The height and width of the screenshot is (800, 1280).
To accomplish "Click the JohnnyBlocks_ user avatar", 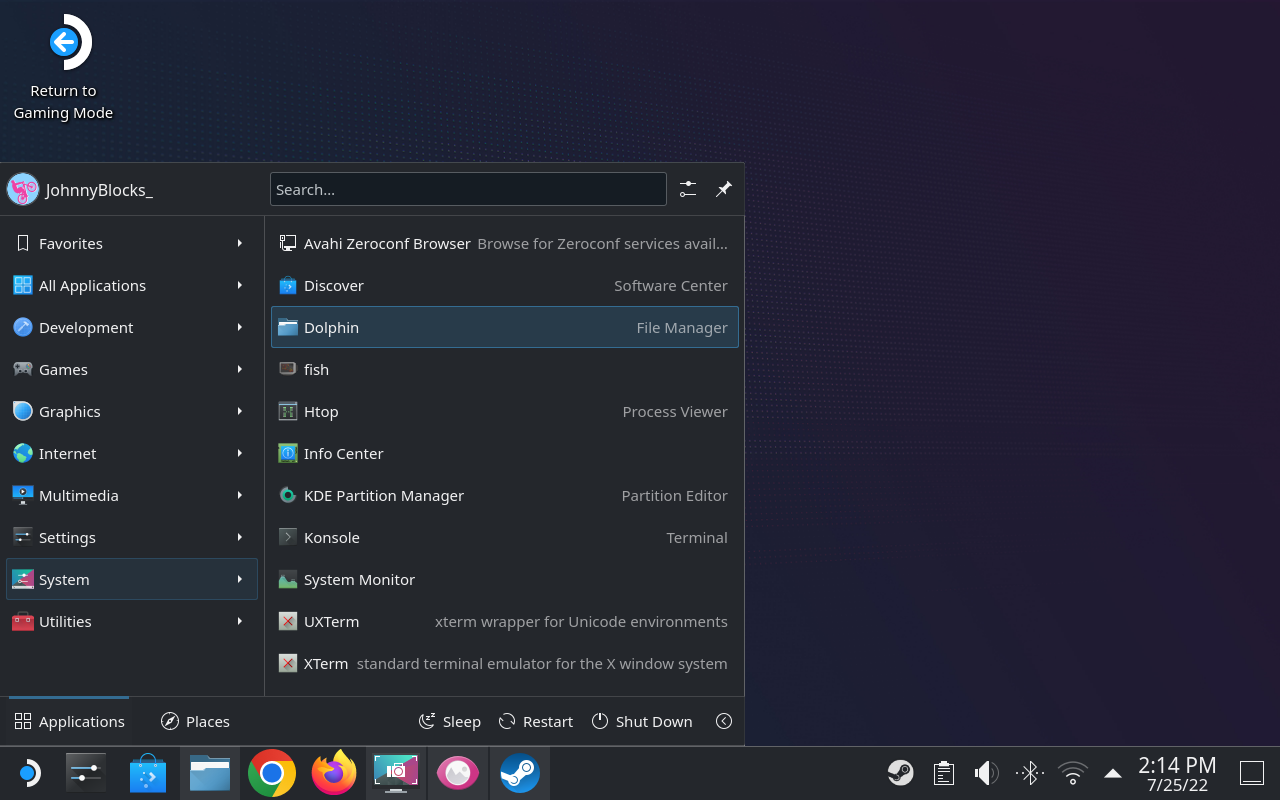I will point(22,189).
